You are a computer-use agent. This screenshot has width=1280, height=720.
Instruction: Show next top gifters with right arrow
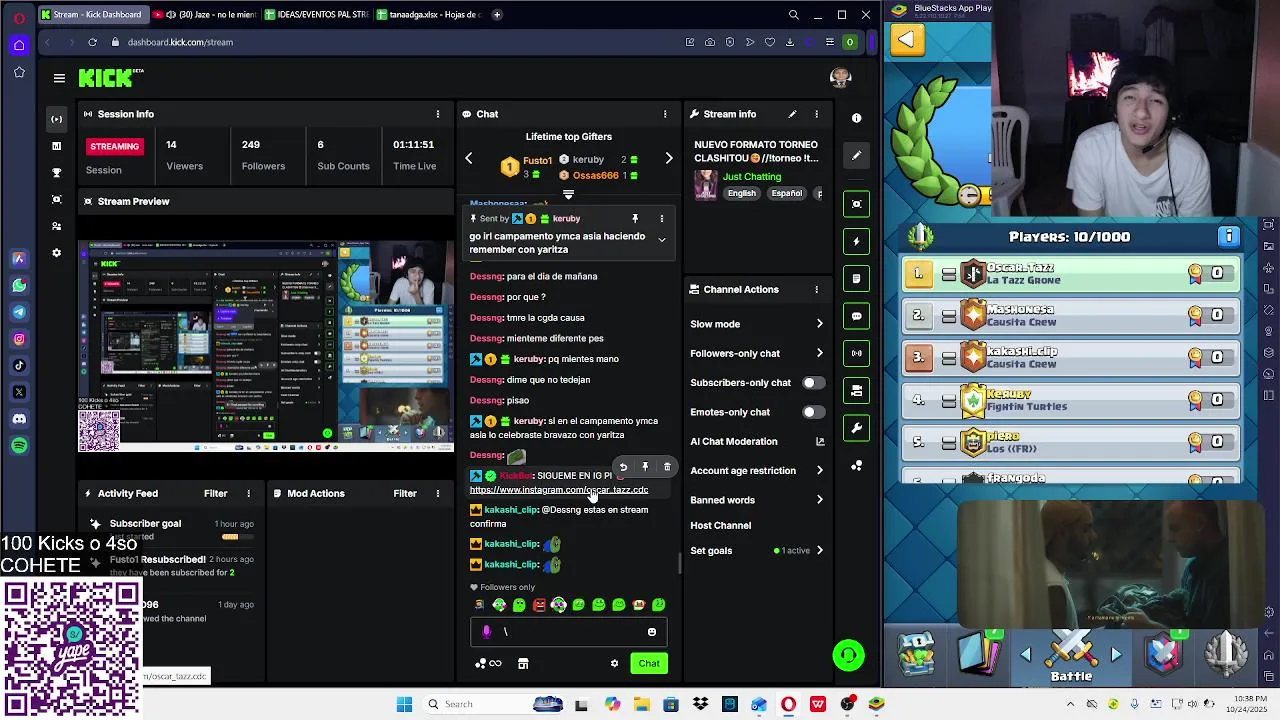pyautogui.click(x=669, y=159)
